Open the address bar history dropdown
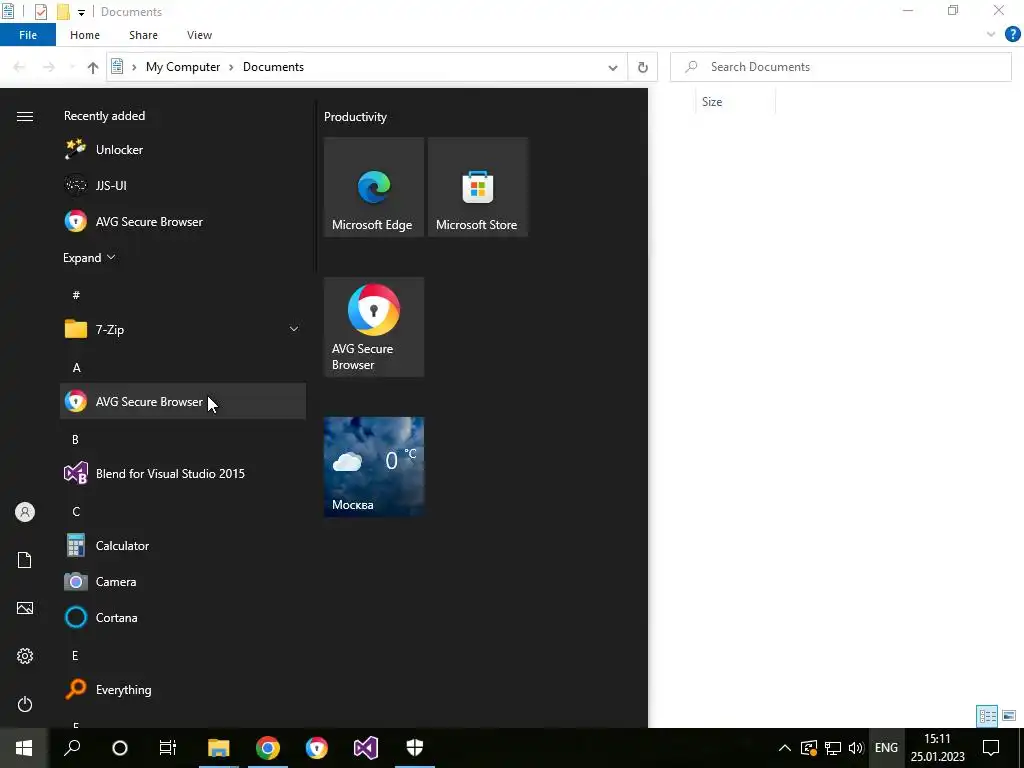The height and width of the screenshot is (768, 1024). coord(613,67)
